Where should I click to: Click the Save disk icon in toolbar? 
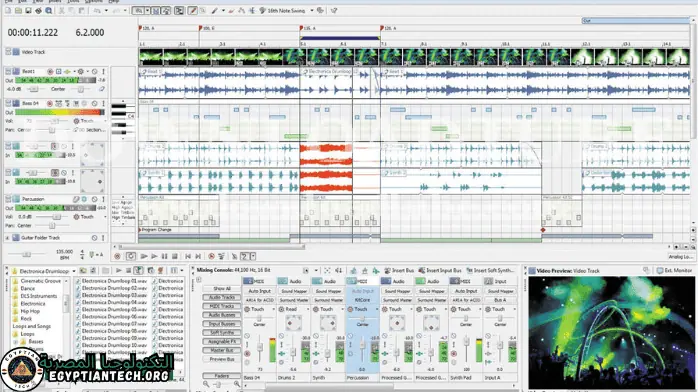click(28, 10)
